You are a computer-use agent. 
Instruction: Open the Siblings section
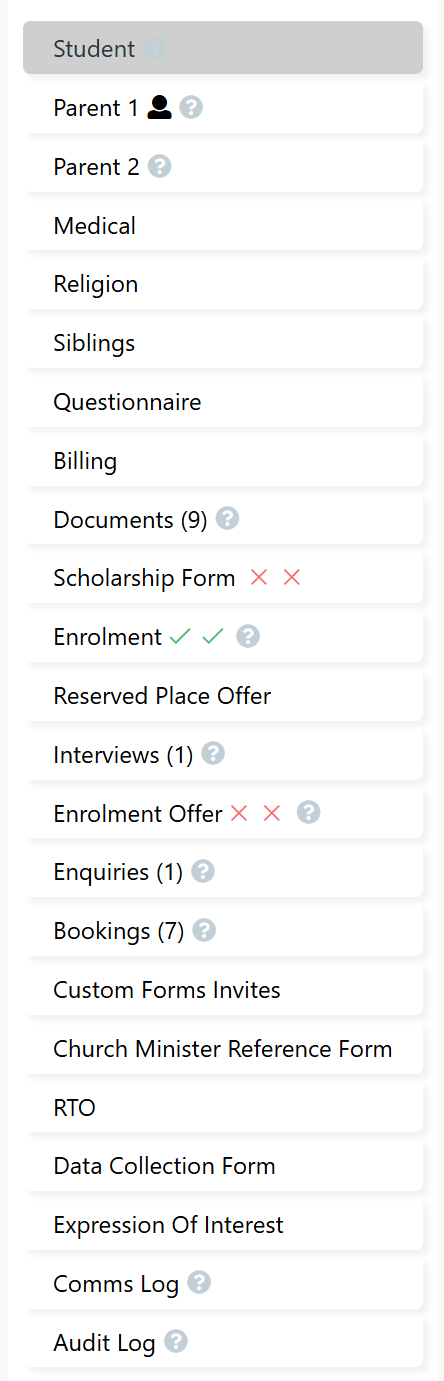pyautogui.click(x=225, y=343)
